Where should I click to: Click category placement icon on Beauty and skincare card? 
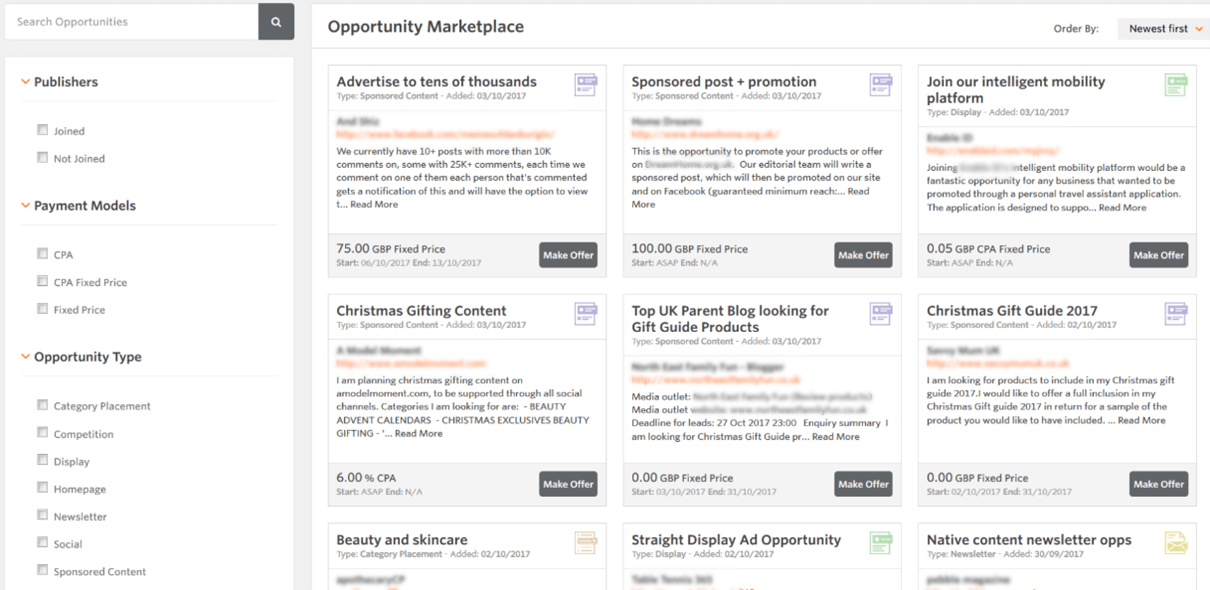[585, 543]
